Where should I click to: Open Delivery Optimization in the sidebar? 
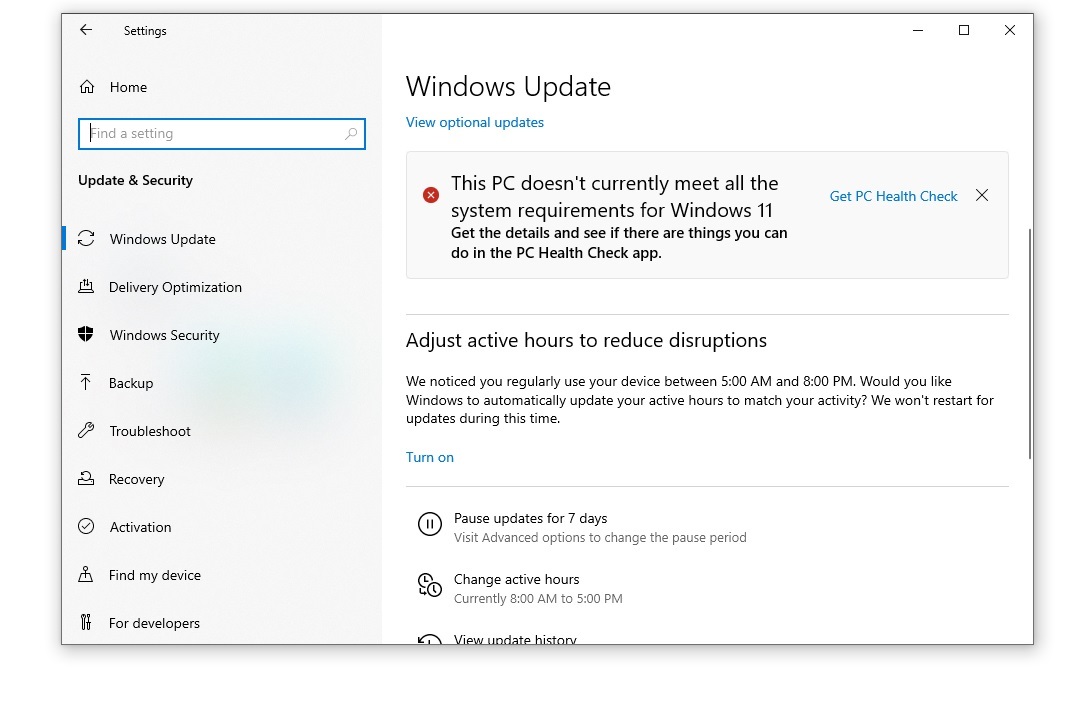(175, 287)
